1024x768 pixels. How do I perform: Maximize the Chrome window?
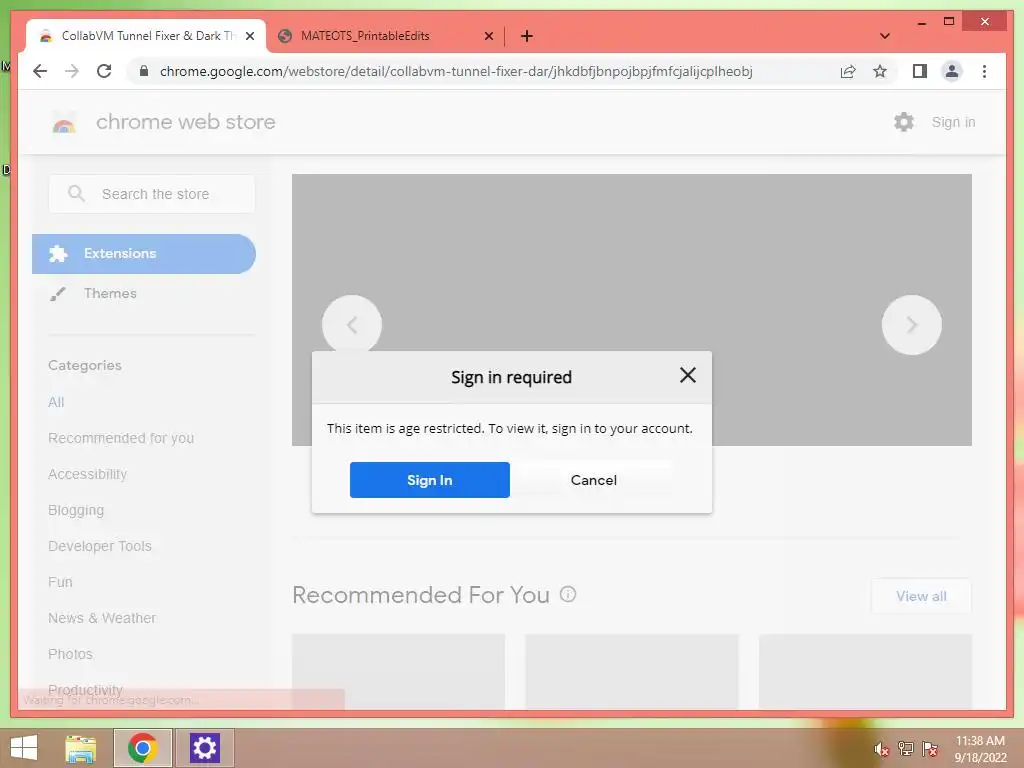point(949,22)
